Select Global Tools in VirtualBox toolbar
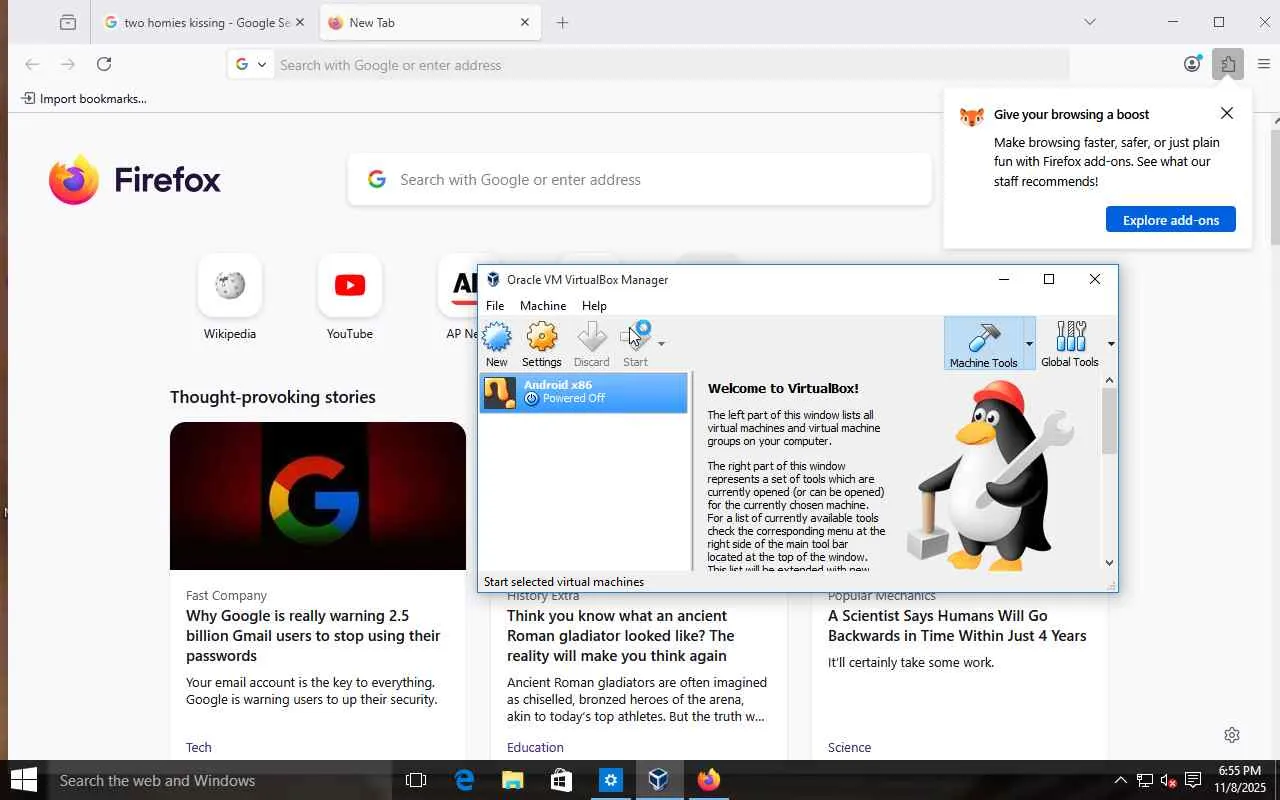This screenshot has width=1280, height=800. [x=1069, y=345]
